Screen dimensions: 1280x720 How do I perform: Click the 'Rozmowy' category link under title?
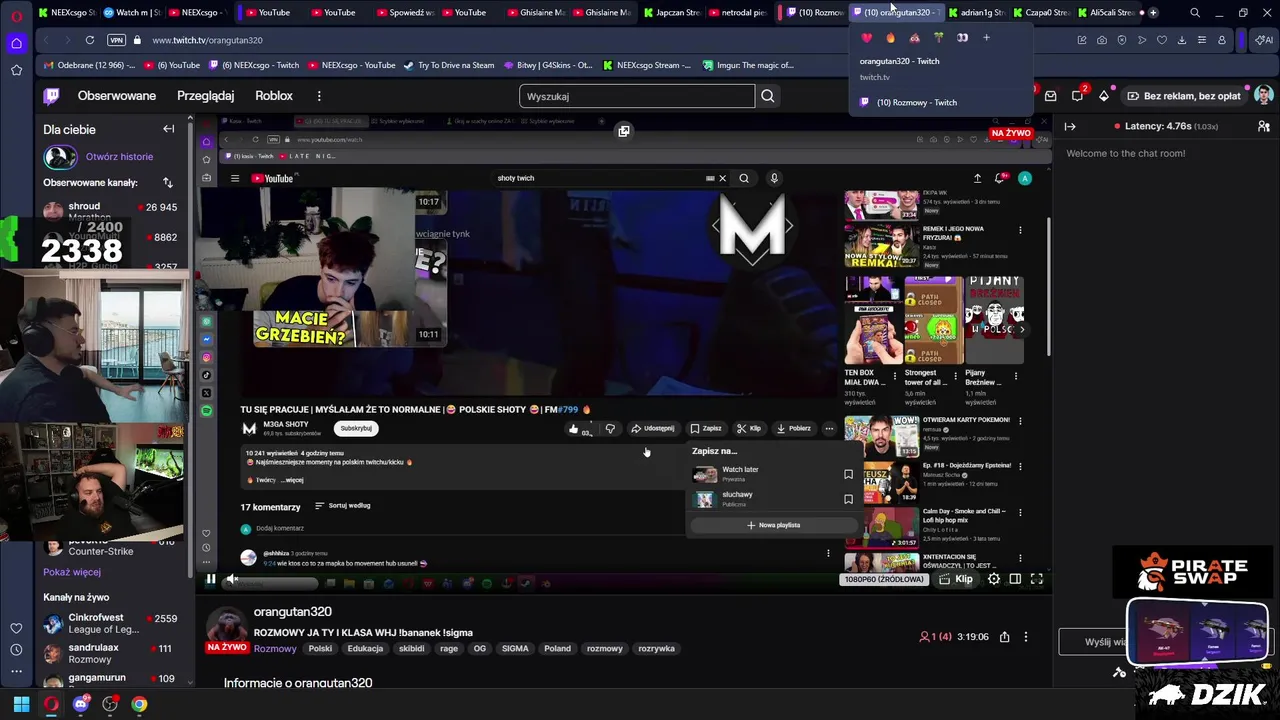(x=275, y=648)
